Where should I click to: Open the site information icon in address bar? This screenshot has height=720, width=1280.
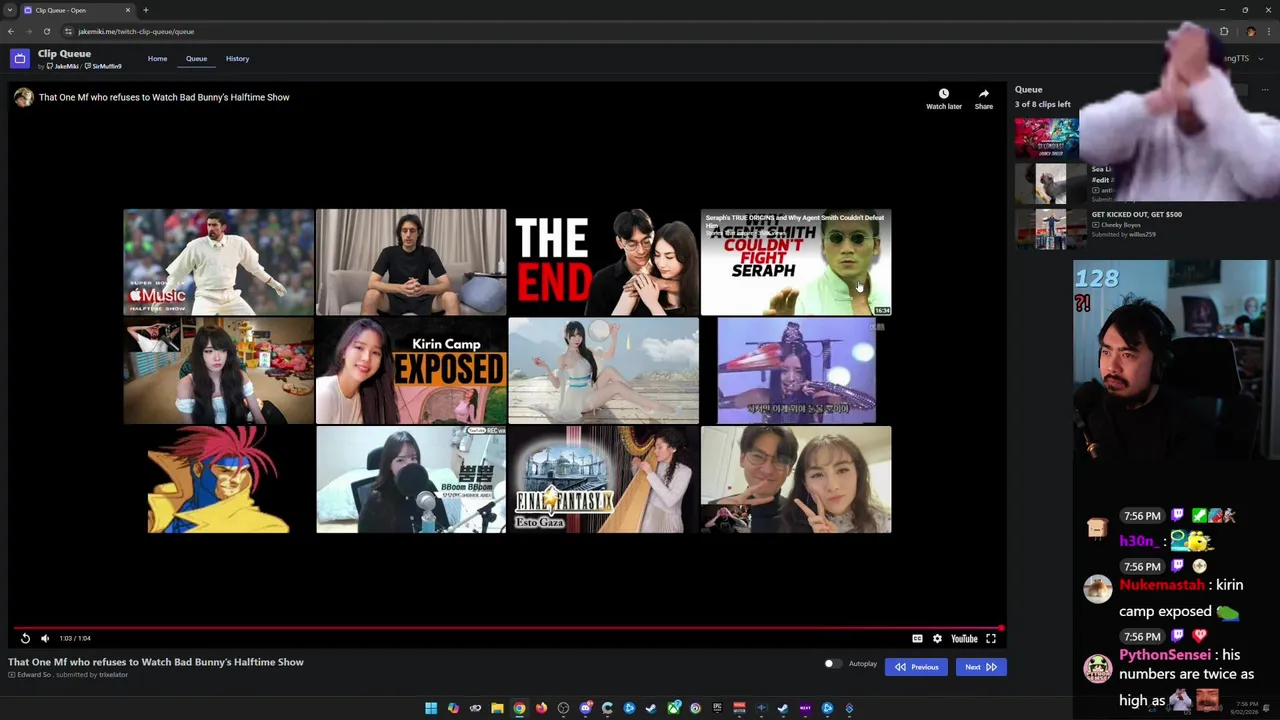[x=68, y=31]
